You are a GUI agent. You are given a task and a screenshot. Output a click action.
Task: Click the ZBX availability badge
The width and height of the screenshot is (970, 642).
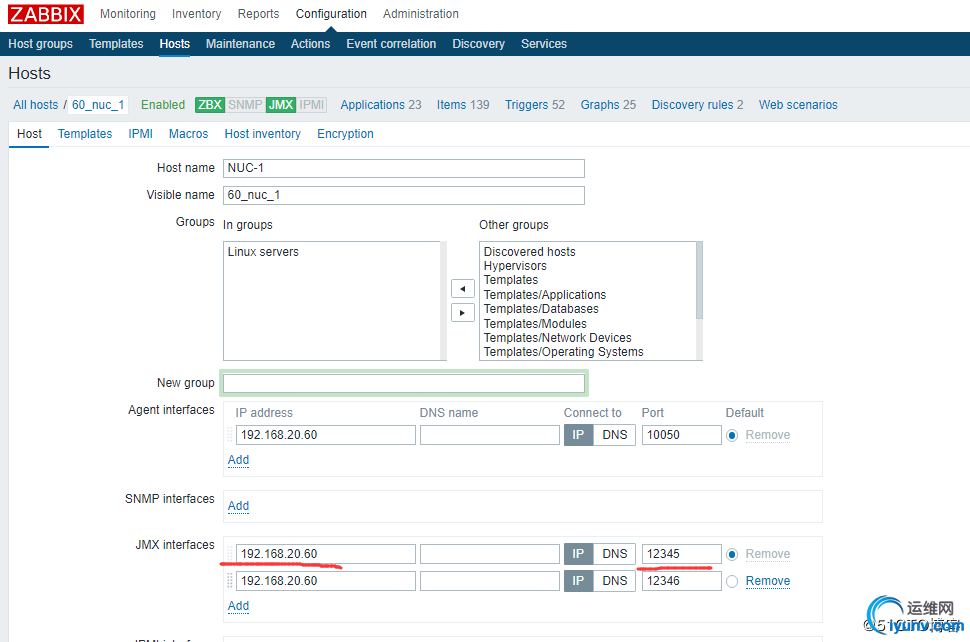click(x=210, y=105)
